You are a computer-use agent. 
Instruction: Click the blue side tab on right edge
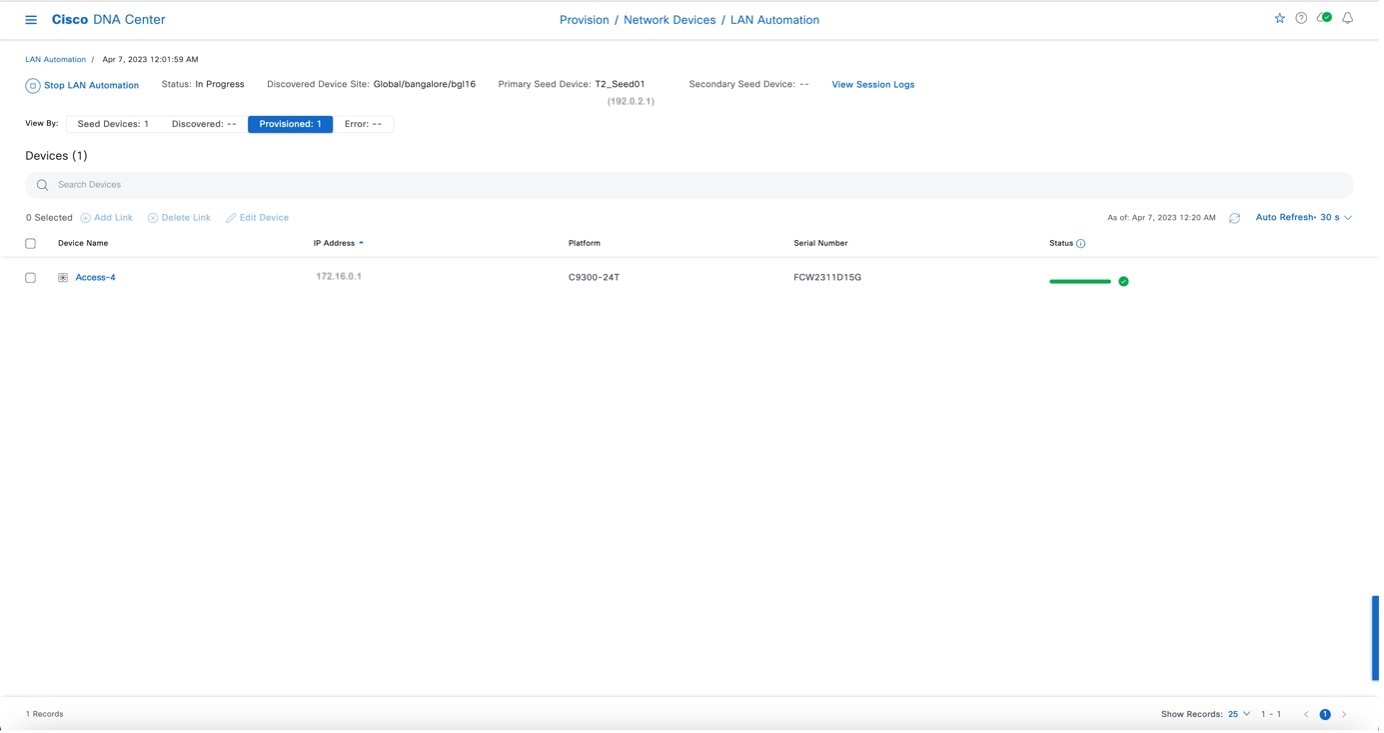[x=1380, y=640]
